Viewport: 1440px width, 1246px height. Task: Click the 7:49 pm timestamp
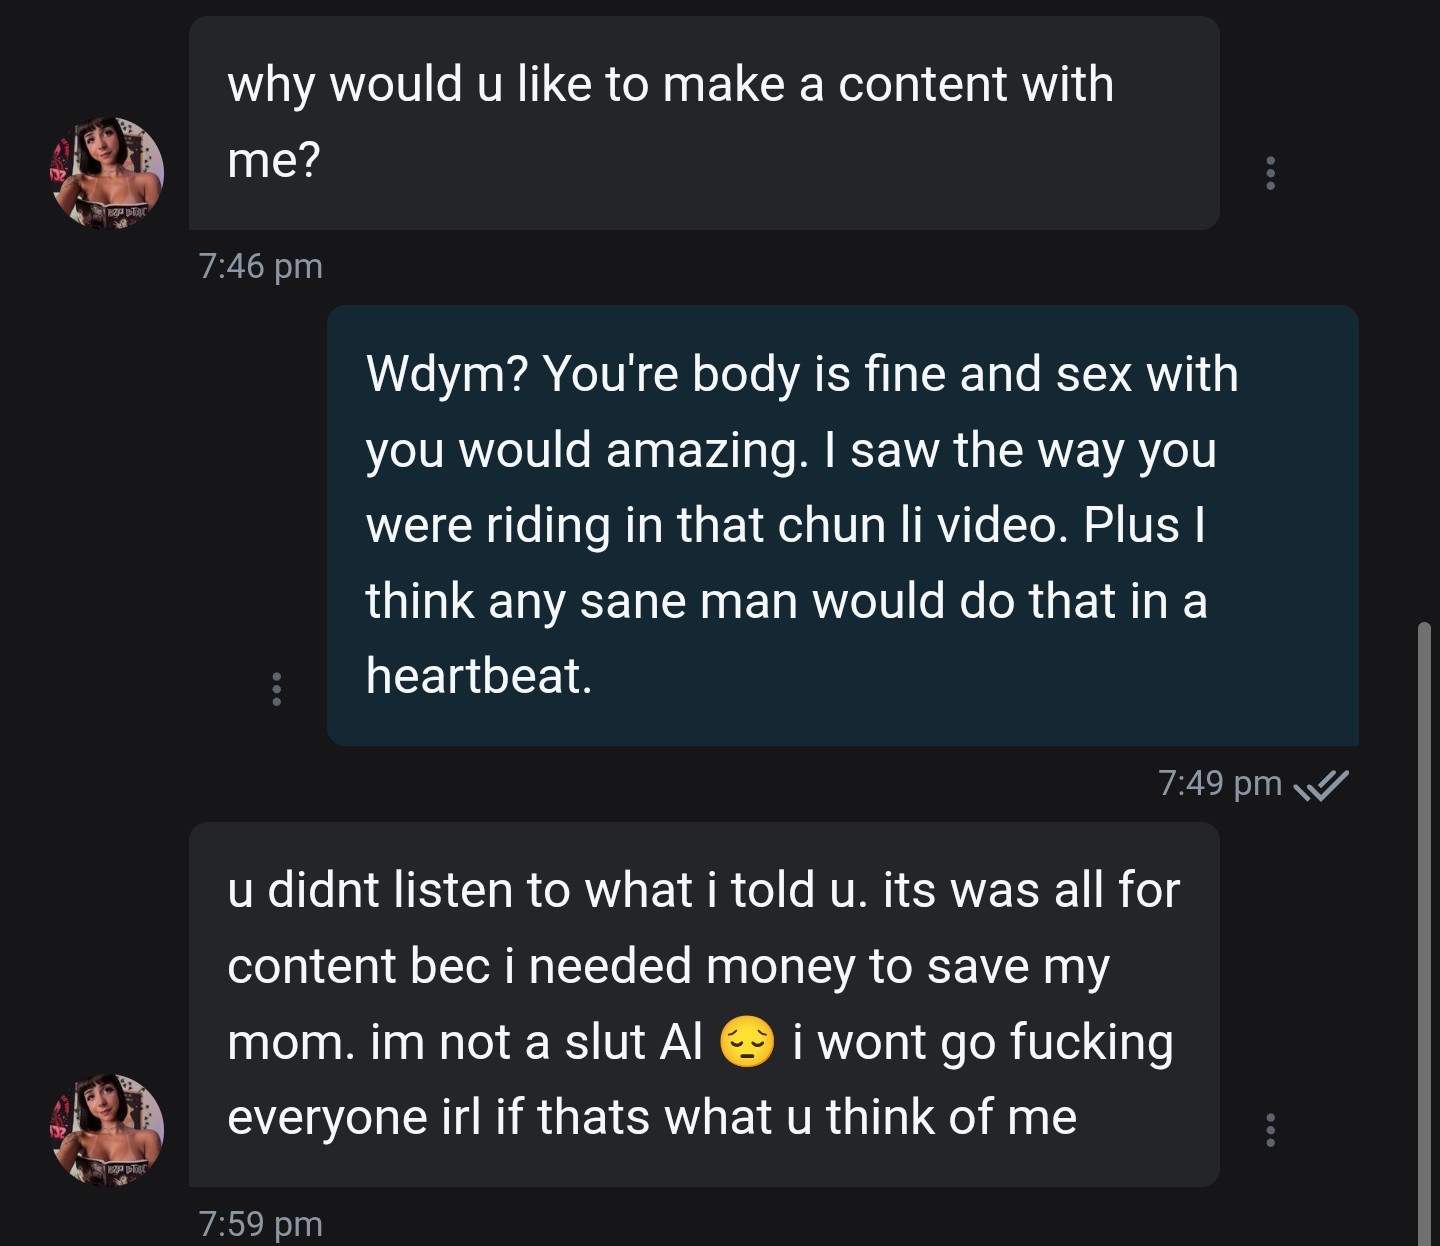pos(1219,783)
